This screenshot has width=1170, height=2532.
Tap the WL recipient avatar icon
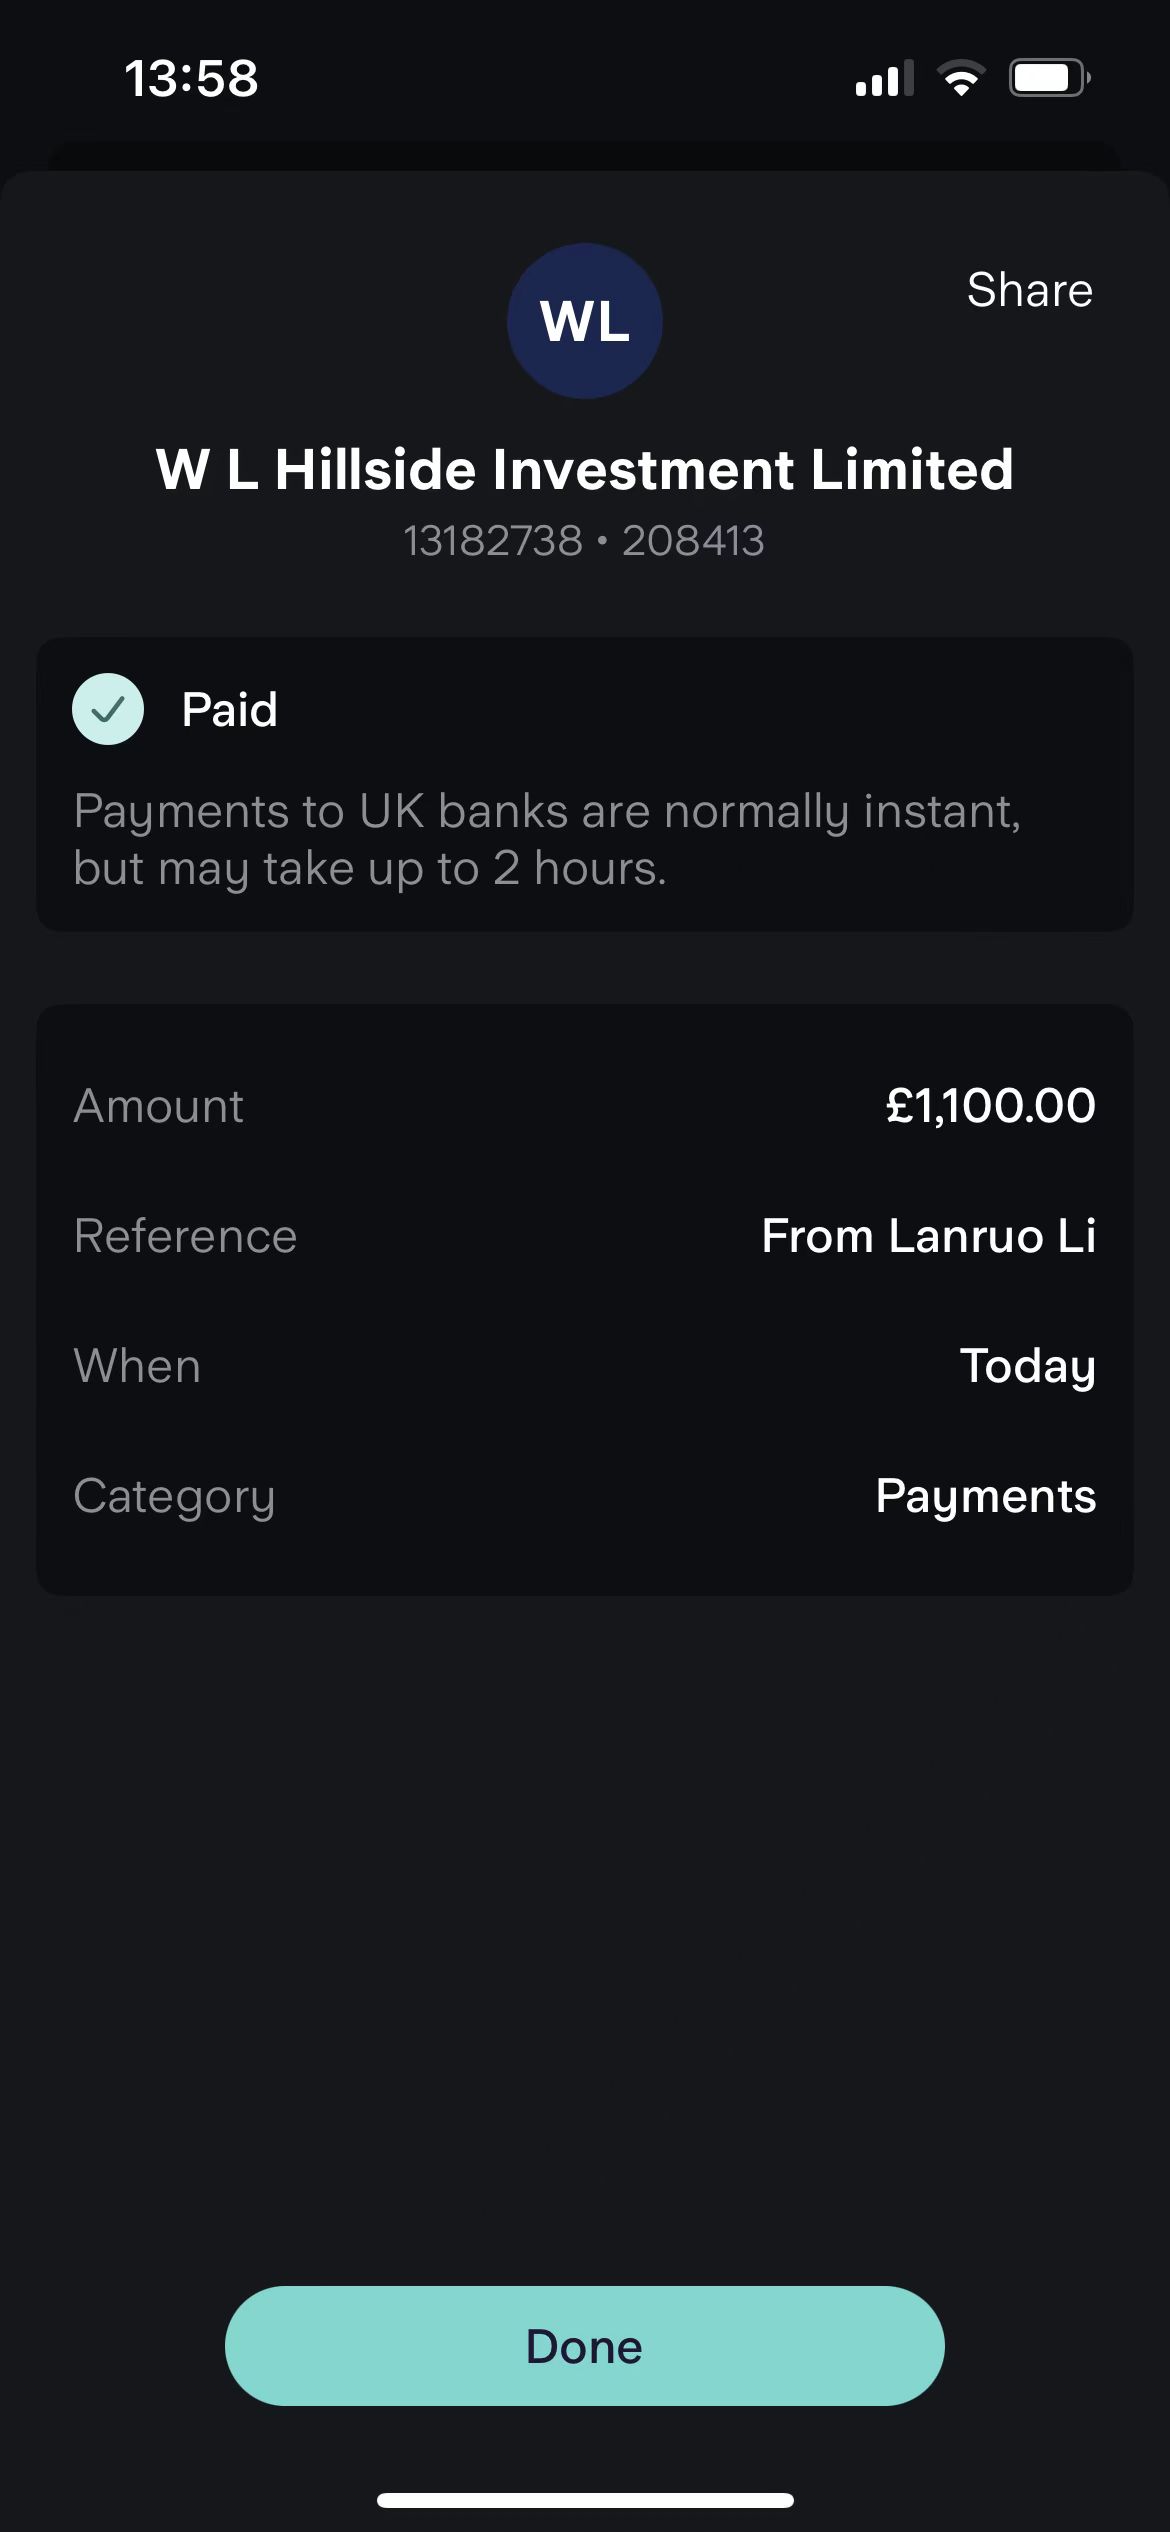click(584, 321)
